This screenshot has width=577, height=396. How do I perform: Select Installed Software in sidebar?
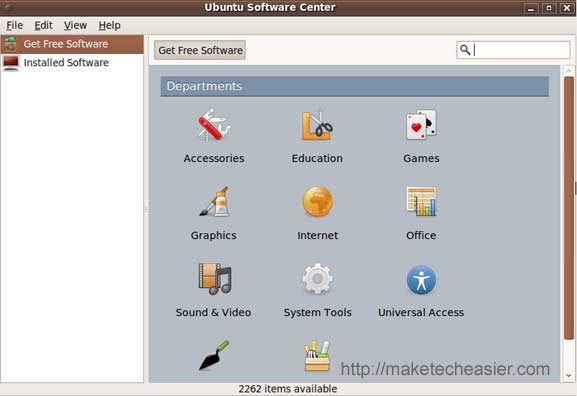click(72, 63)
